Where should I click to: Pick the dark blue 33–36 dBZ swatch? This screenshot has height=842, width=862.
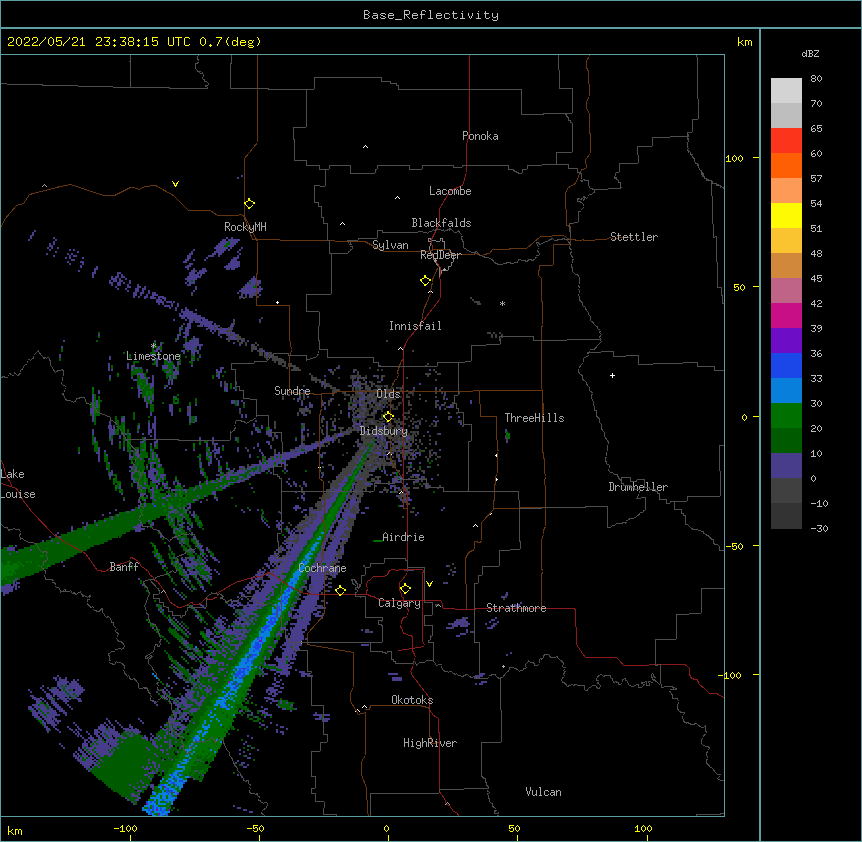(x=786, y=365)
